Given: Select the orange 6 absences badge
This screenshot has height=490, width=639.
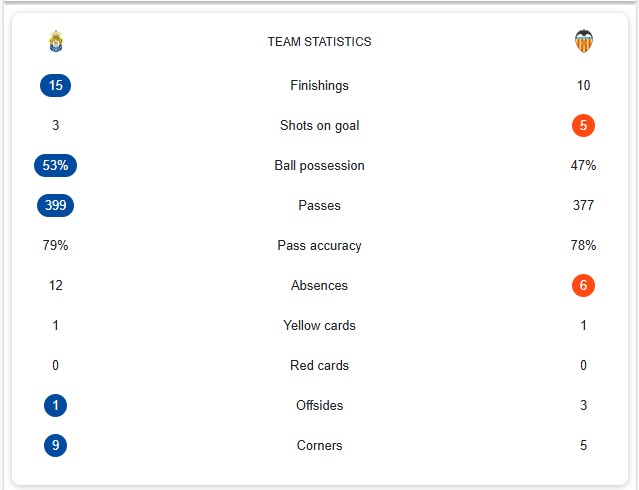Looking at the screenshot, I should pos(584,285).
